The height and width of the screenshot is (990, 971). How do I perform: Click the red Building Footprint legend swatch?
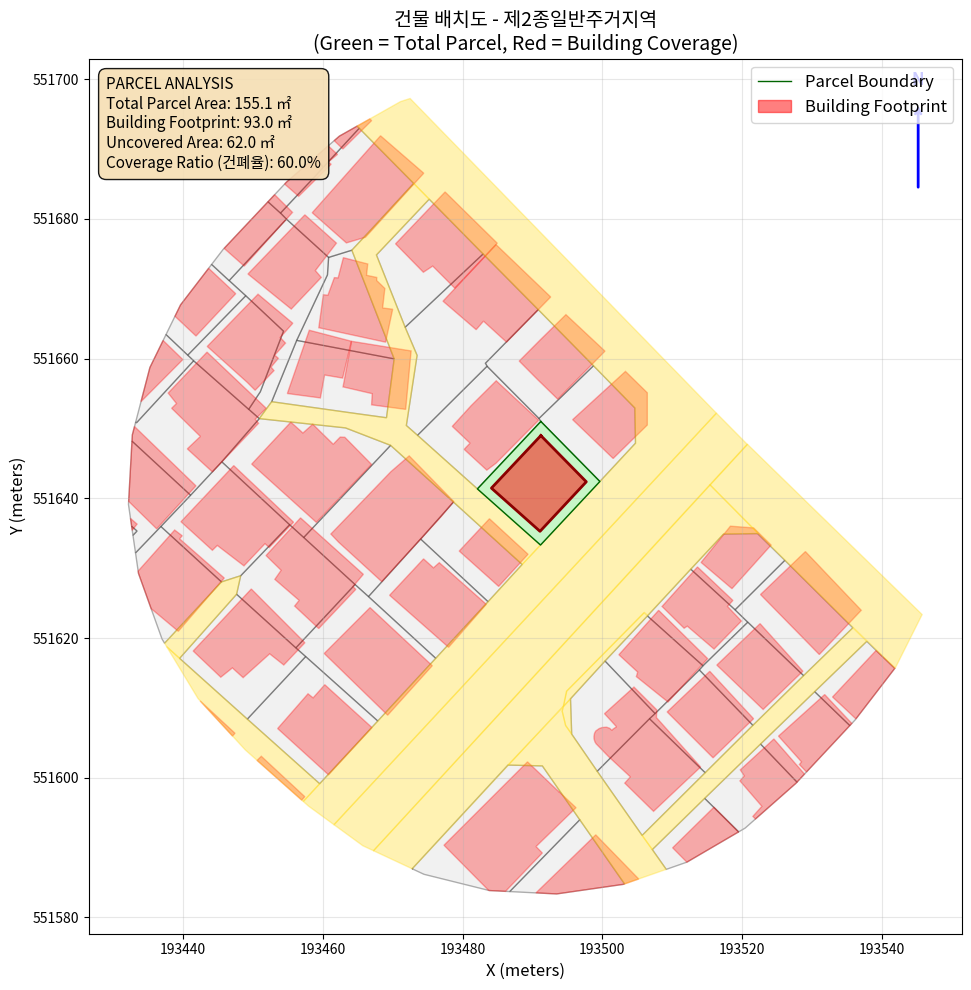coord(774,107)
